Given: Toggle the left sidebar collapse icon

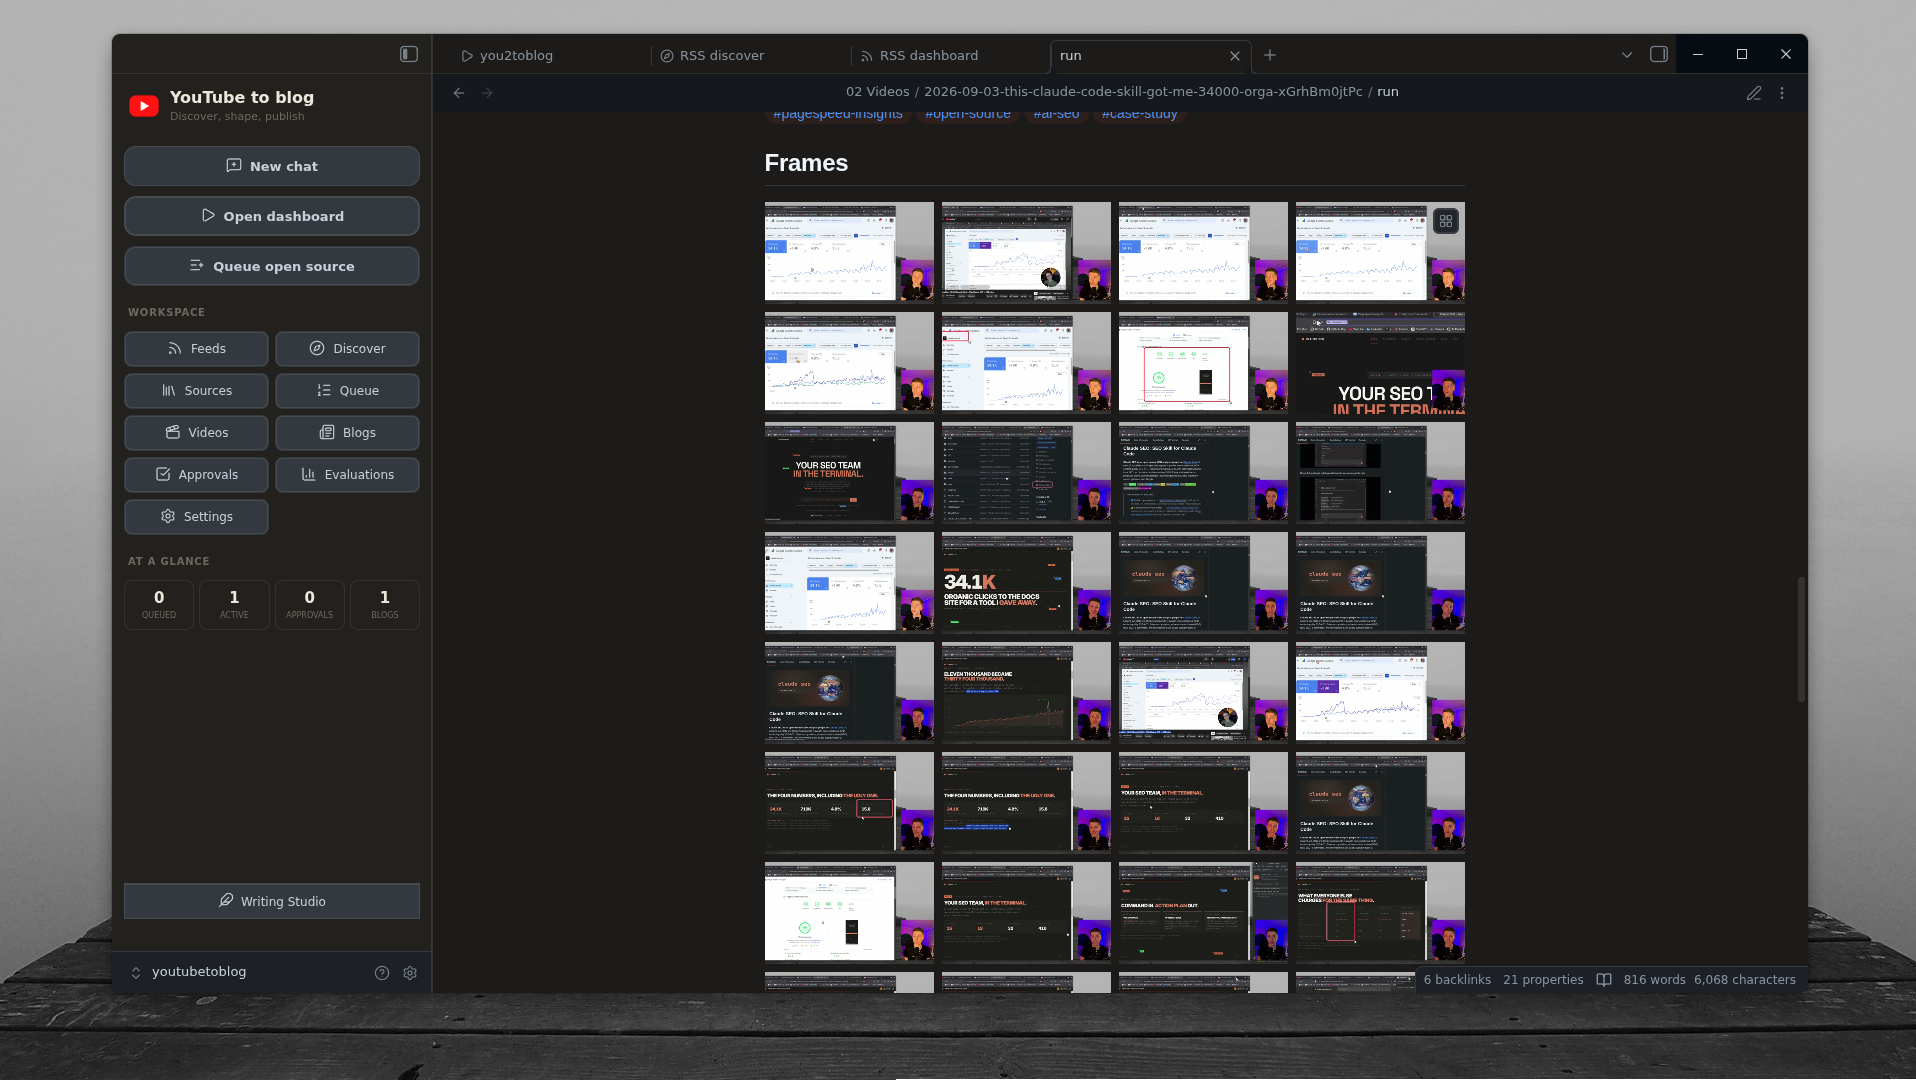Looking at the screenshot, I should (409, 54).
